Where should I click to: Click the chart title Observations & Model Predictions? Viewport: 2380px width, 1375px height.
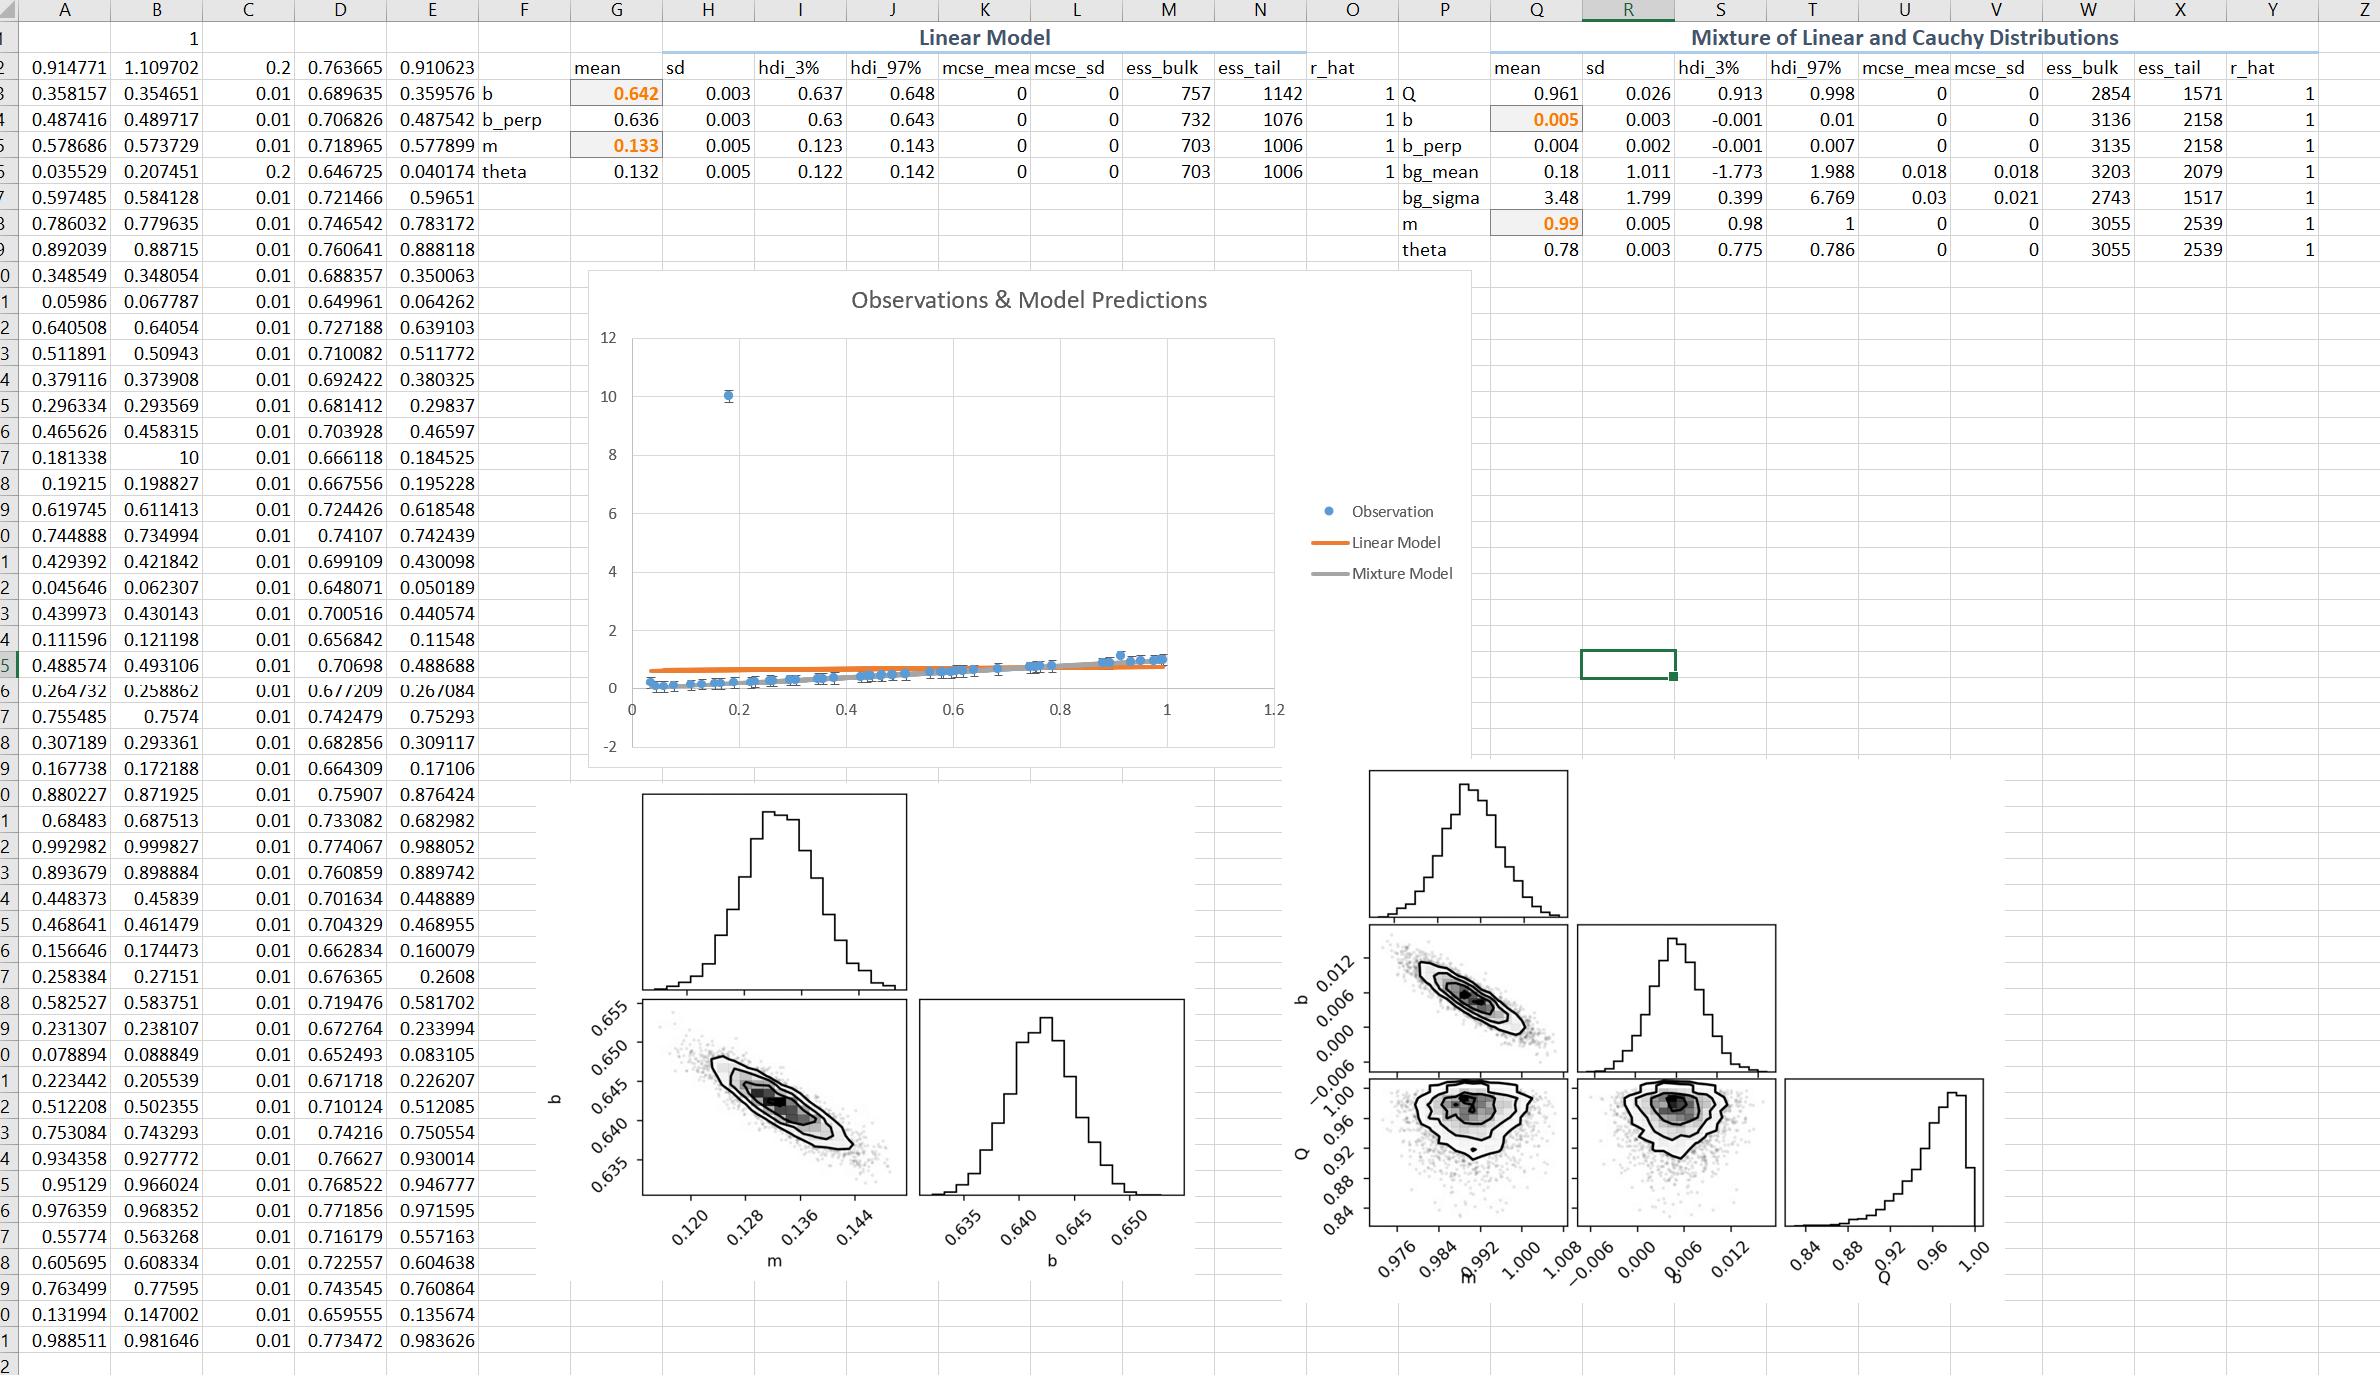[1028, 299]
